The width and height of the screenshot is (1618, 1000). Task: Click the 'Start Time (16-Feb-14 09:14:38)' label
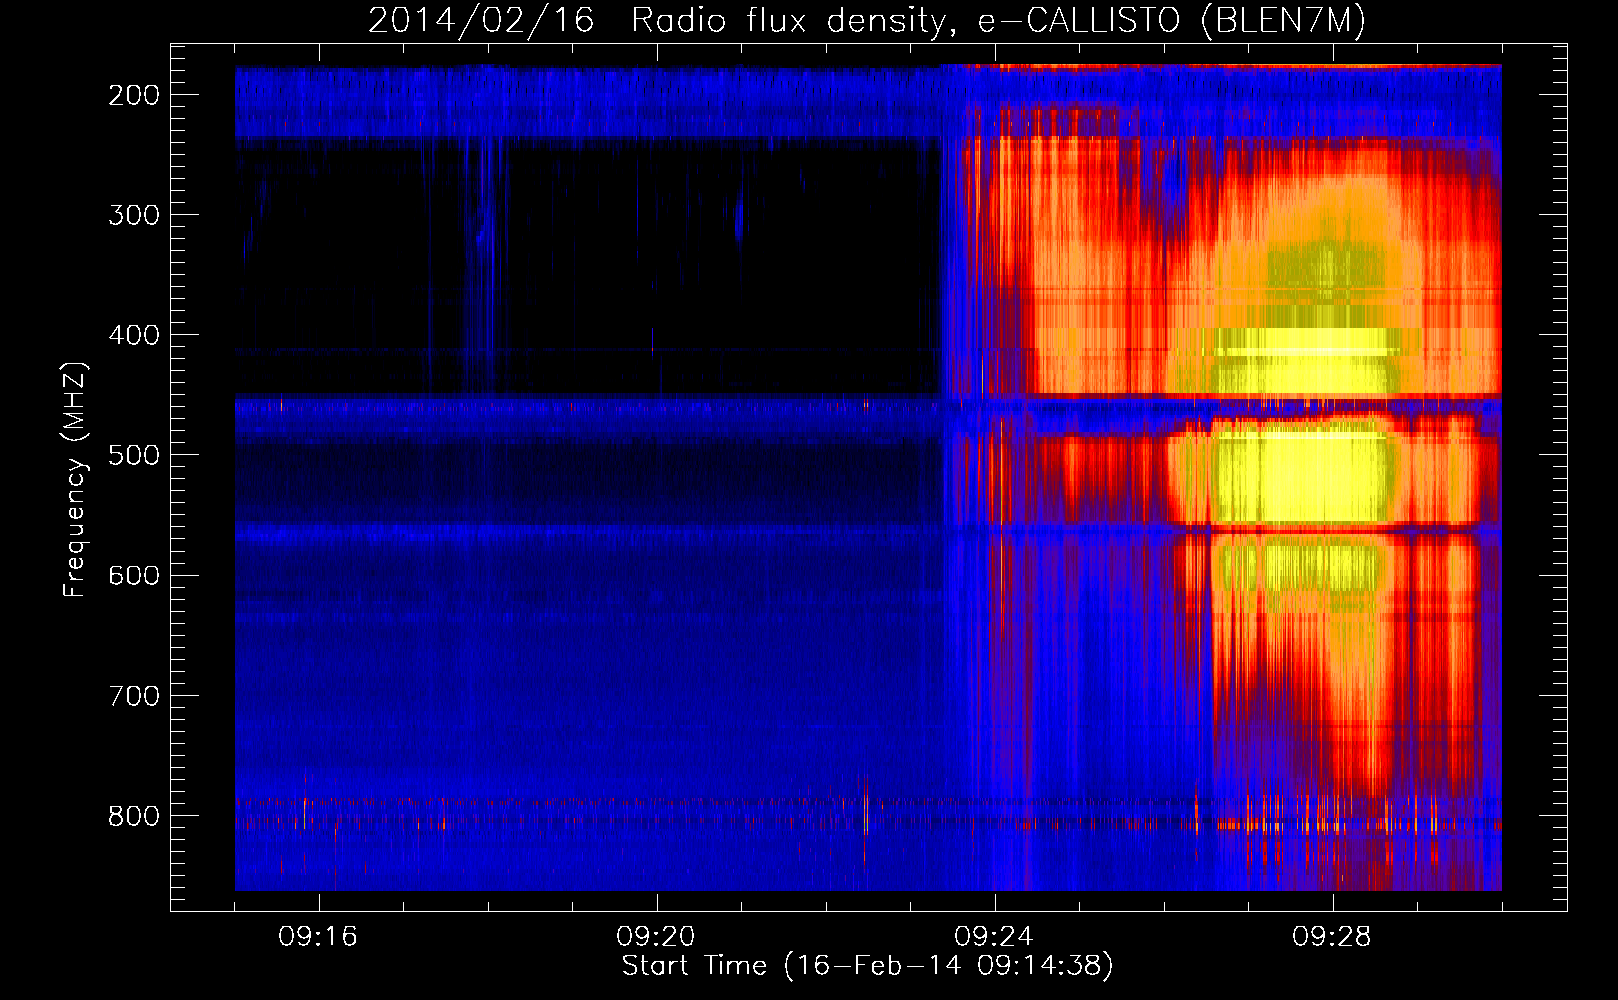pyautogui.click(x=867, y=965)
